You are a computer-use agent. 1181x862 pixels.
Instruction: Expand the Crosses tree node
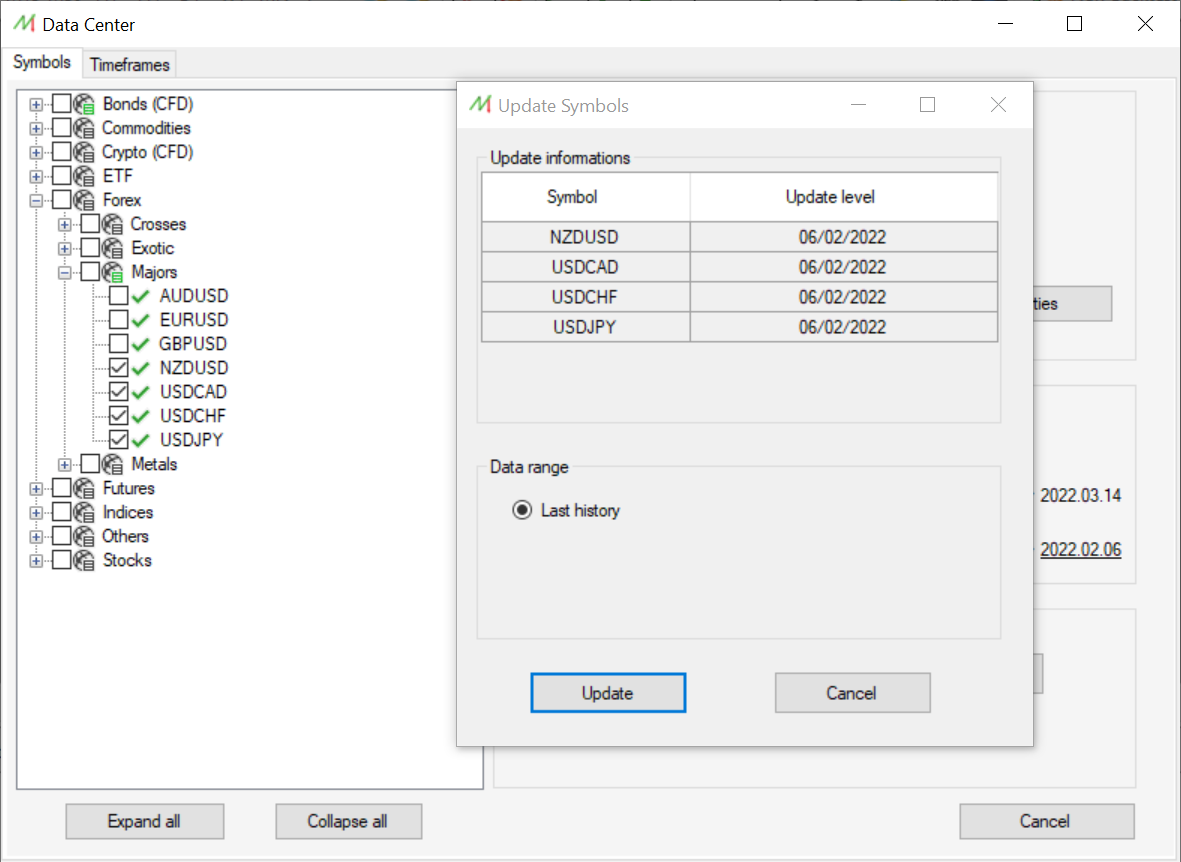[x=65, y=225]
